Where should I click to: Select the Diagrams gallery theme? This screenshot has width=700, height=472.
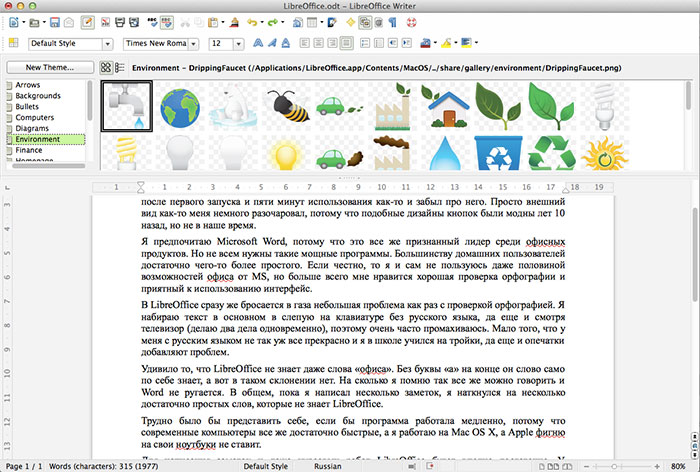pos(32,128)
